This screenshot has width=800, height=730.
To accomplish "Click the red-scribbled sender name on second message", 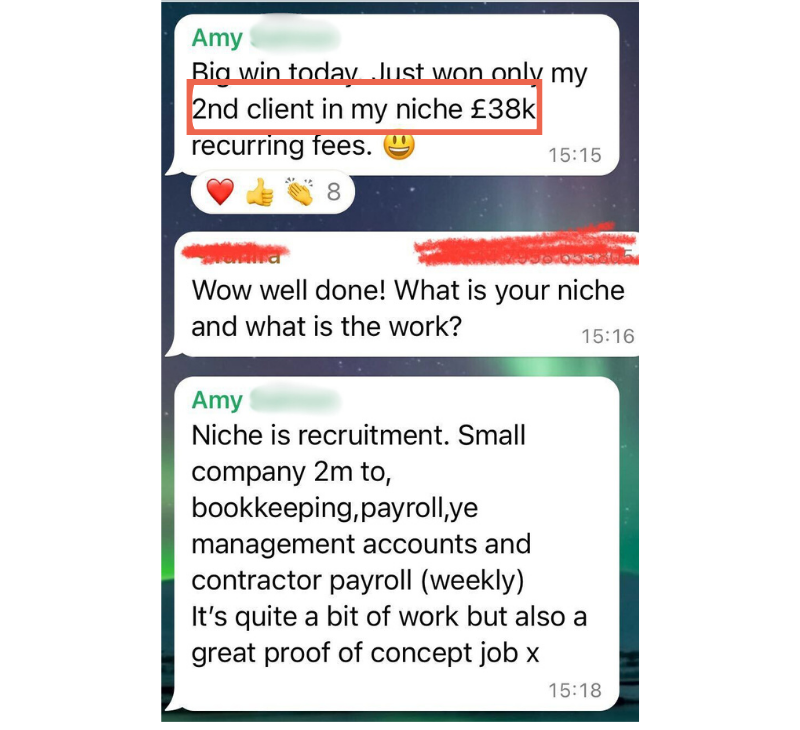I will [x=236, y=254].
